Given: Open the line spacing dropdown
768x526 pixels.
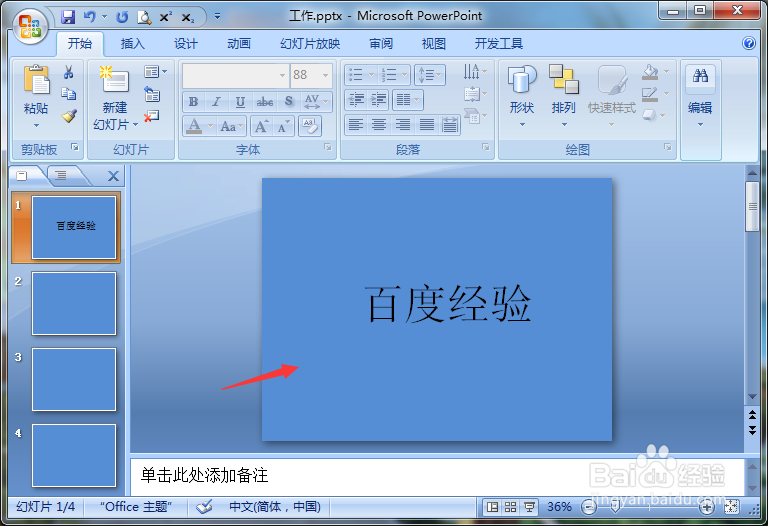Looking at the screenshot, I should click(430, 75).
